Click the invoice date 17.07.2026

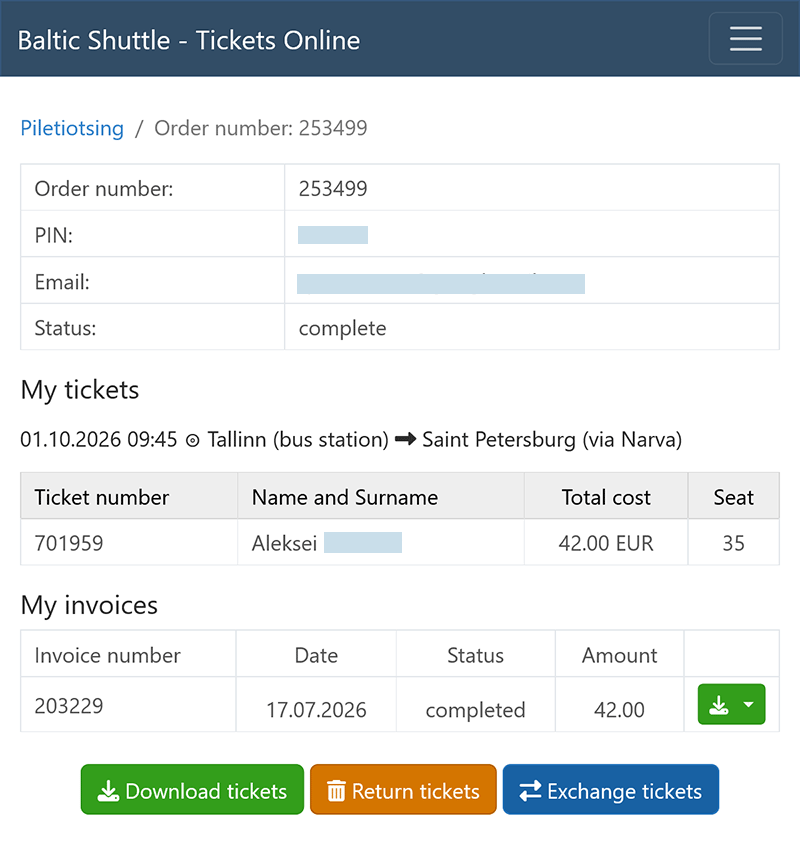[x=316, y=709]
